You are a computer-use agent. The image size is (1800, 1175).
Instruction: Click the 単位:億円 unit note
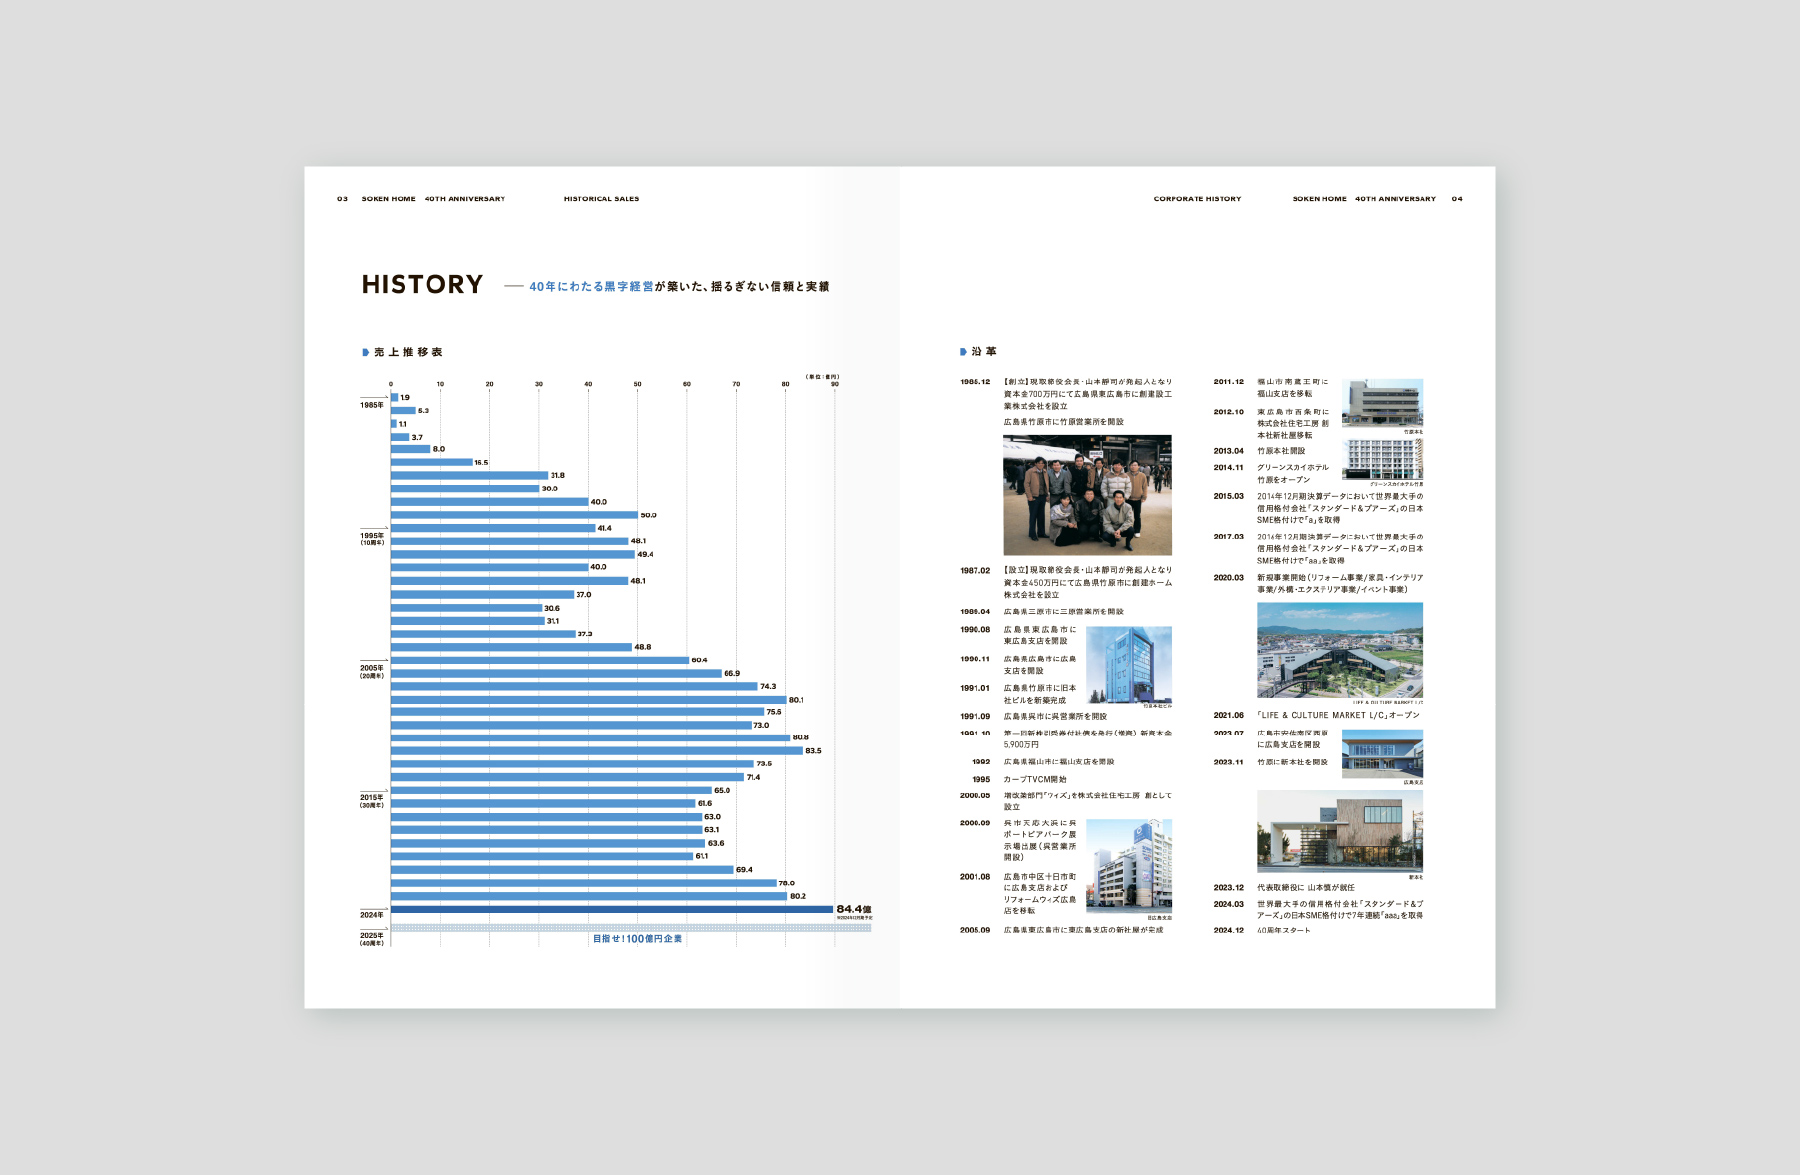(x=823, y=377)
